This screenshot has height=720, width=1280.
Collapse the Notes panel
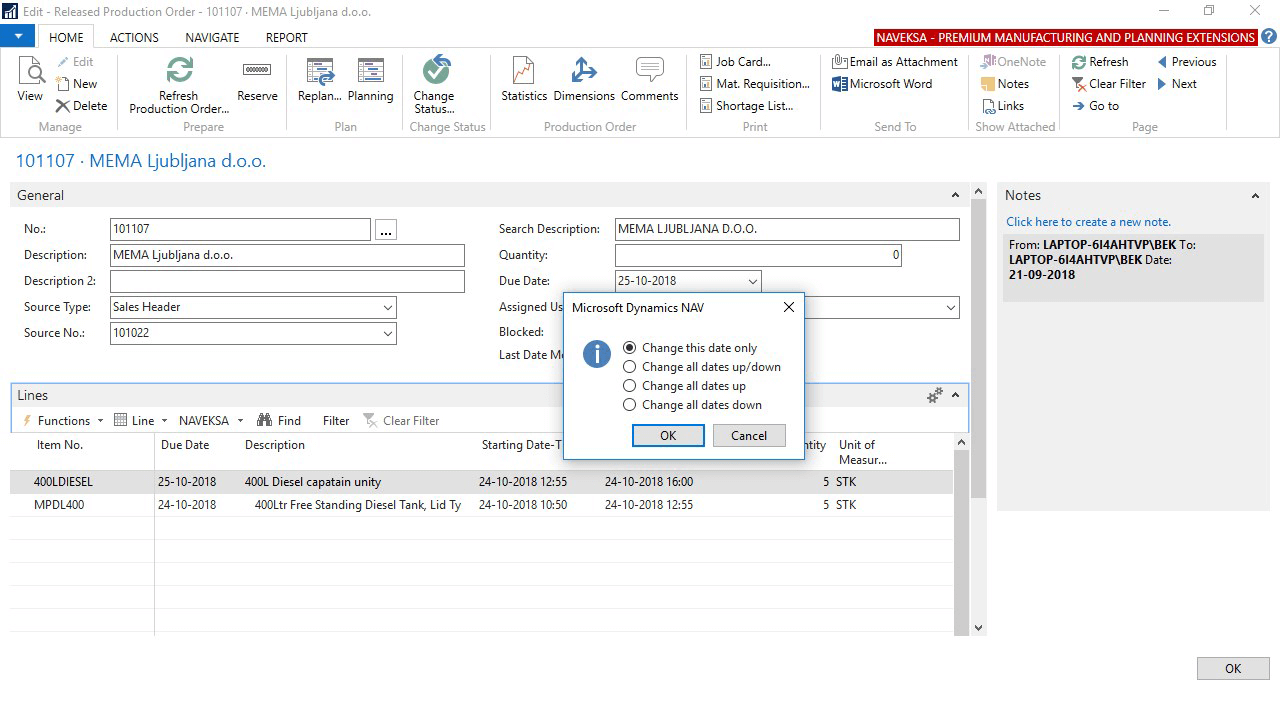[x=1255, y=196]
